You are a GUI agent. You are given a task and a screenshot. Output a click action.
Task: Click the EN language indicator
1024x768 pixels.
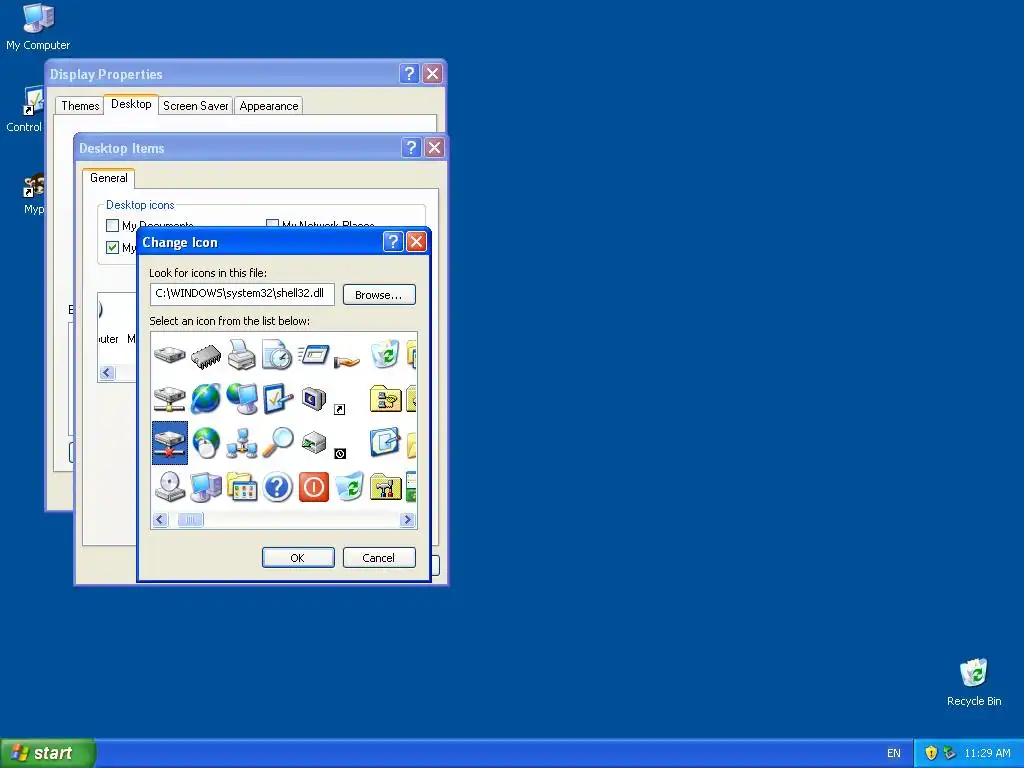coord(893,754)
